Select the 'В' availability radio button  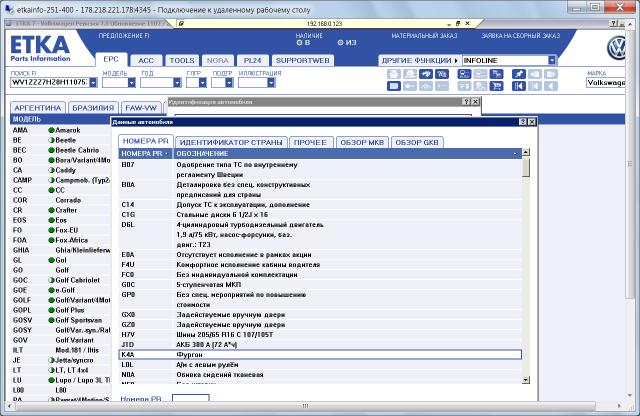[299, 42]
